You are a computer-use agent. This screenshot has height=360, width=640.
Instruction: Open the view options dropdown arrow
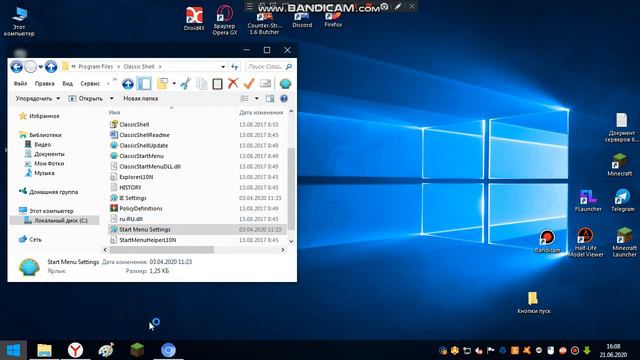pos(256,98)
